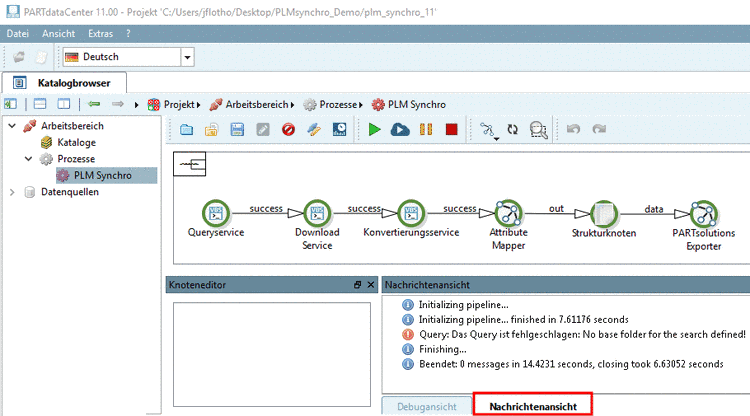Open the Ansicht menu
This screenshot has width=750, height=416.
click(58, 33)
